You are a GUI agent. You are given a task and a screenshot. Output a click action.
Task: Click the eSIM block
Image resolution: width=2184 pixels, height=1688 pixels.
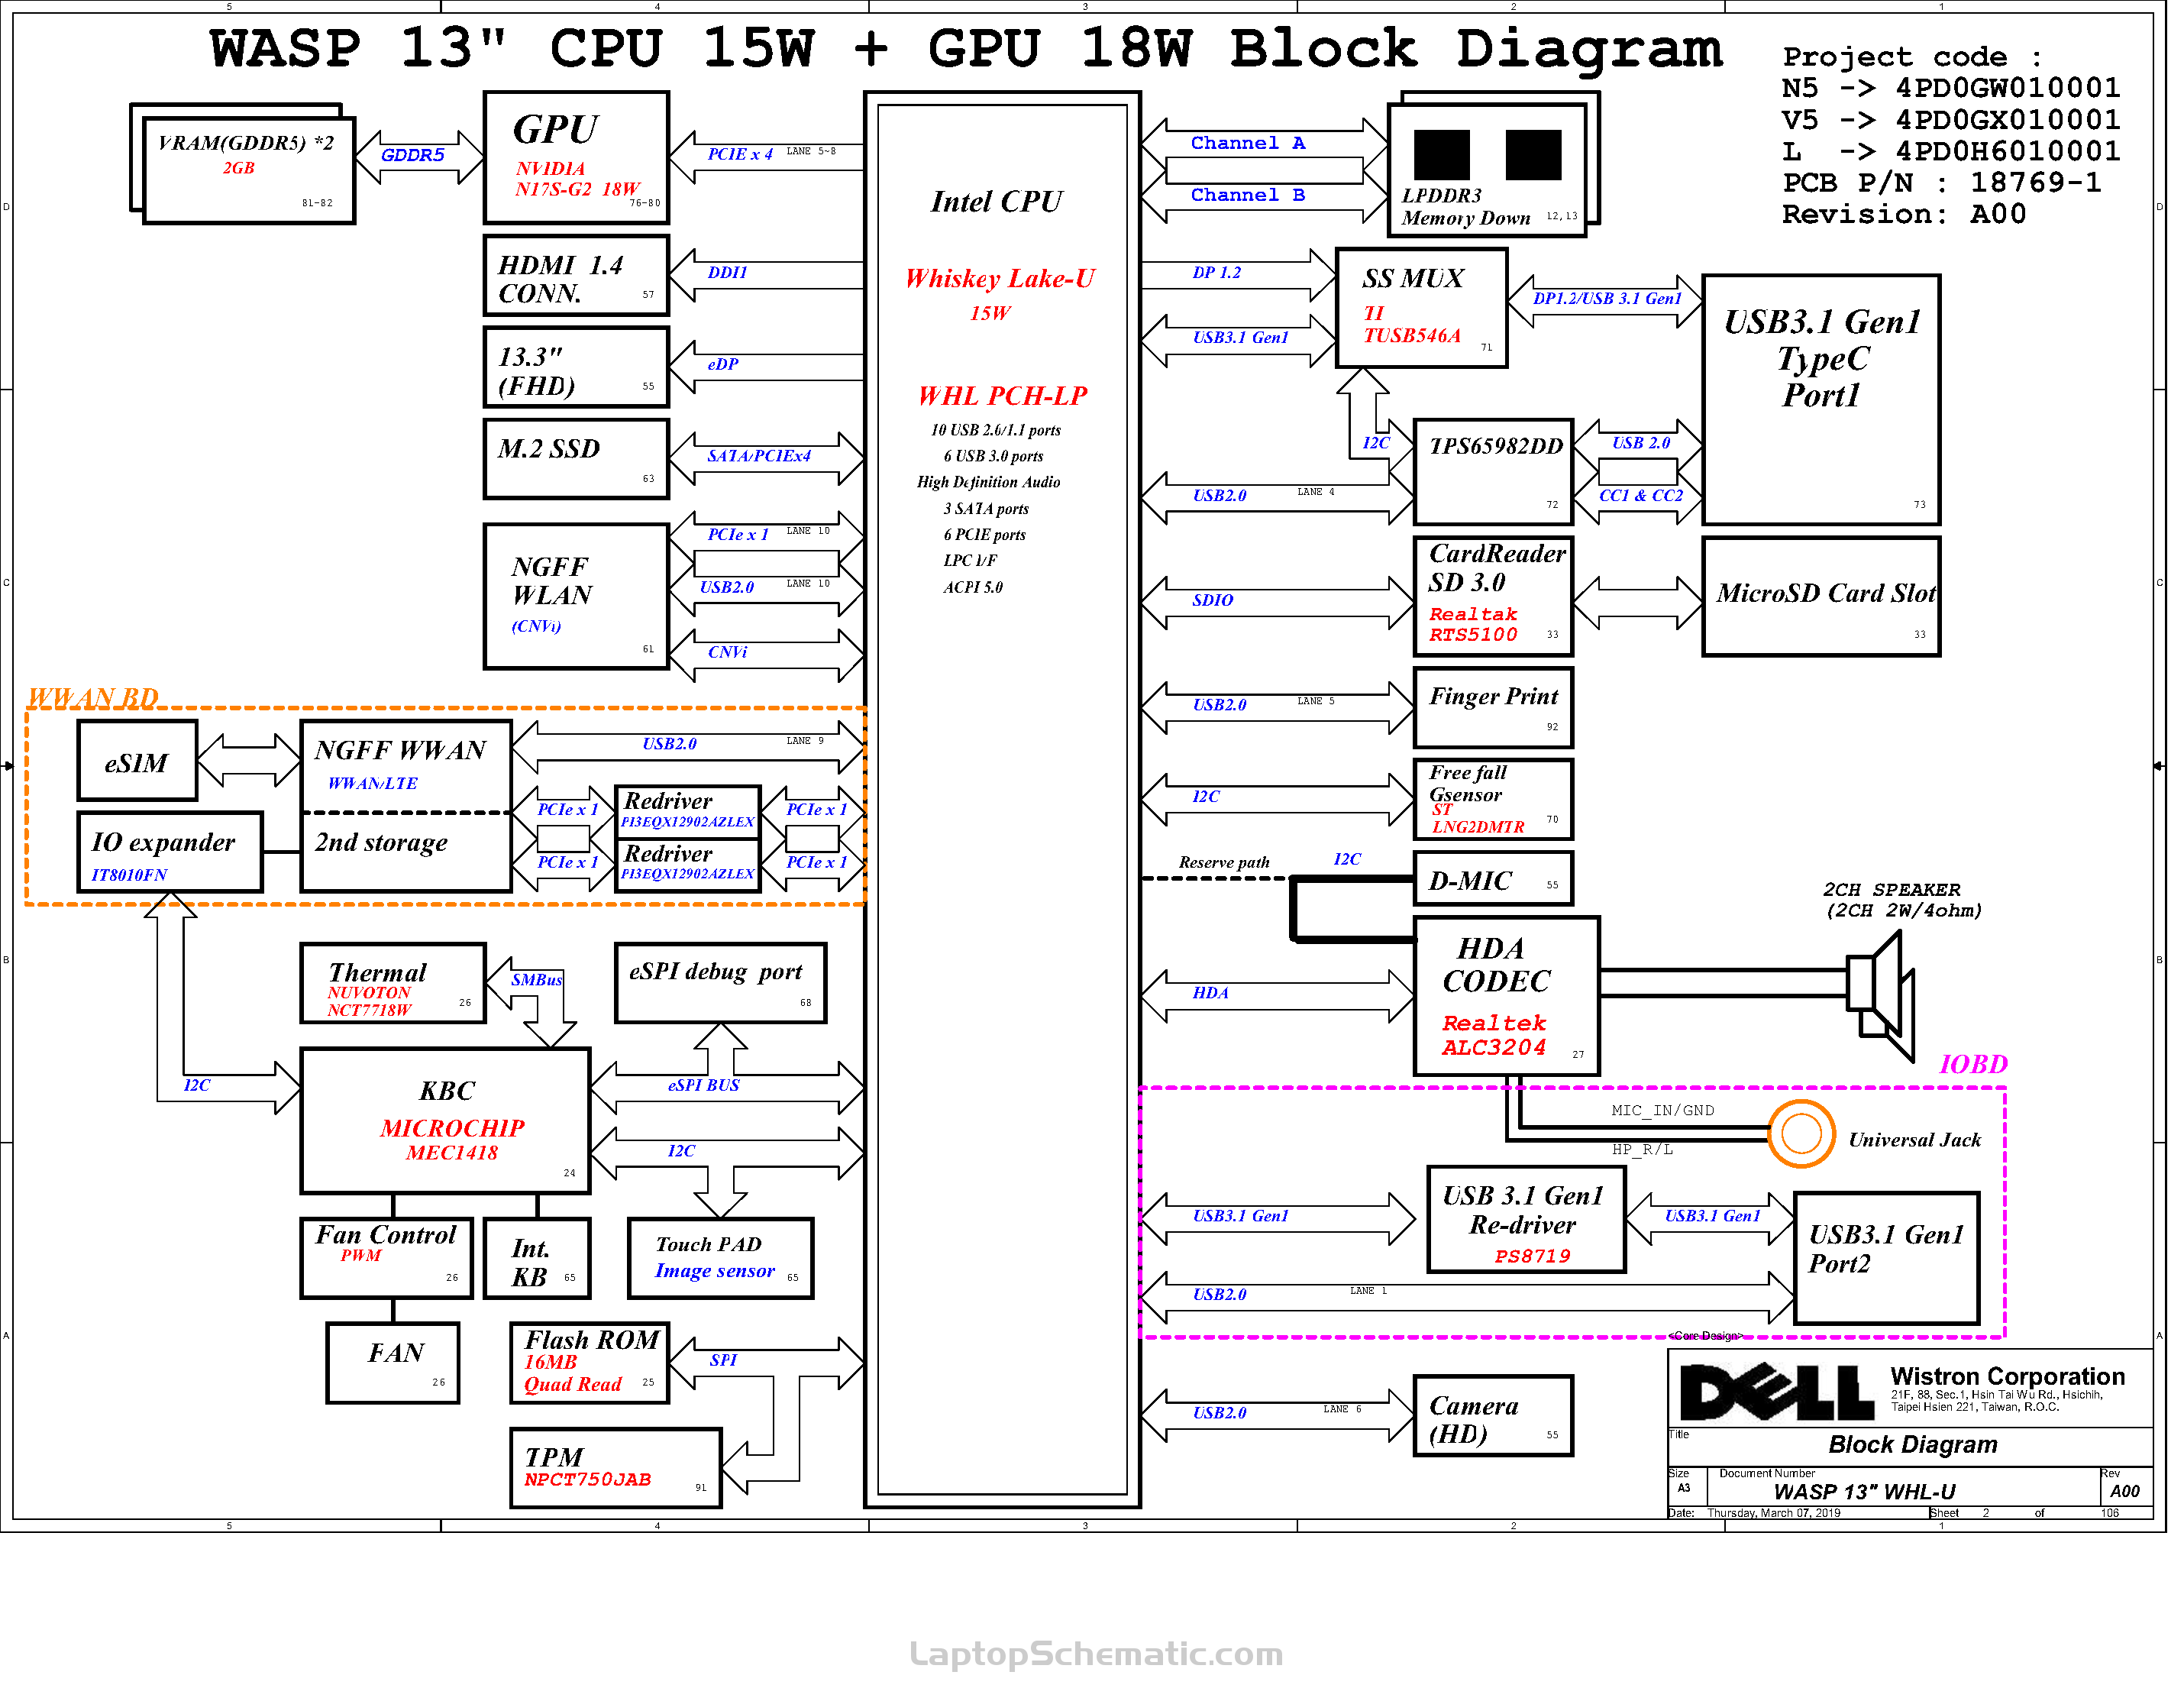(138, 761)
